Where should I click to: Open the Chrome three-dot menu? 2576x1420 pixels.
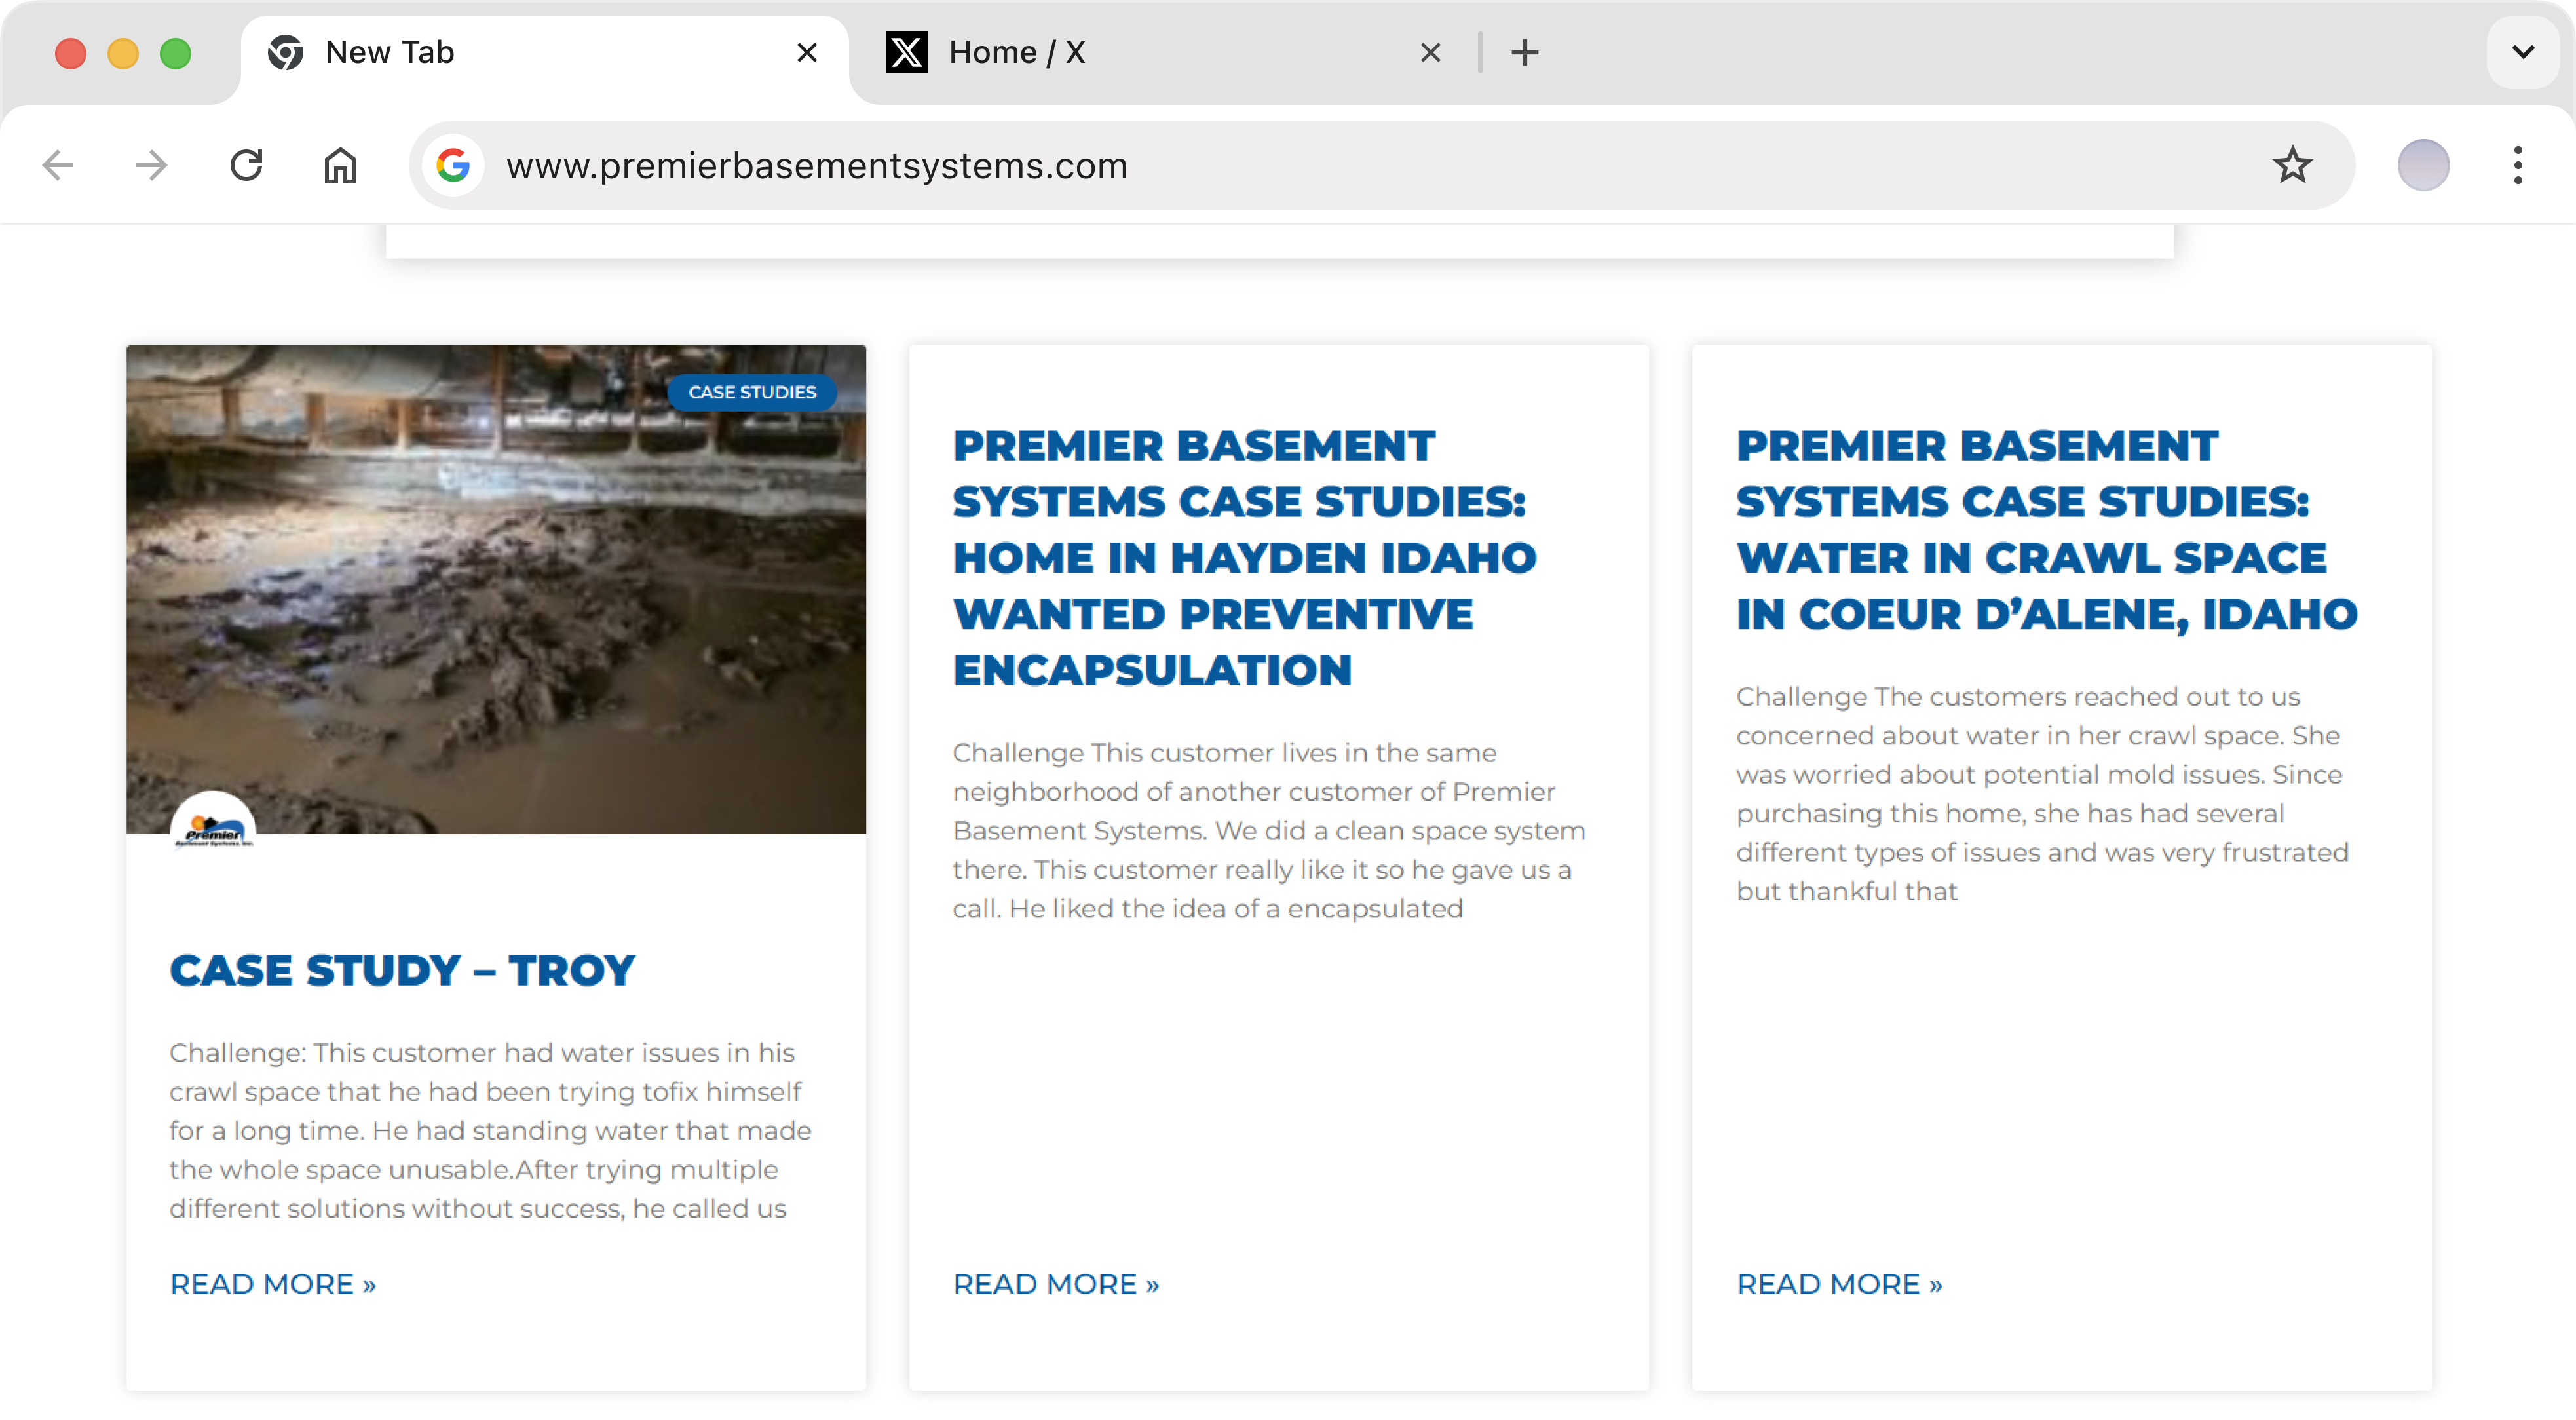2517,165
